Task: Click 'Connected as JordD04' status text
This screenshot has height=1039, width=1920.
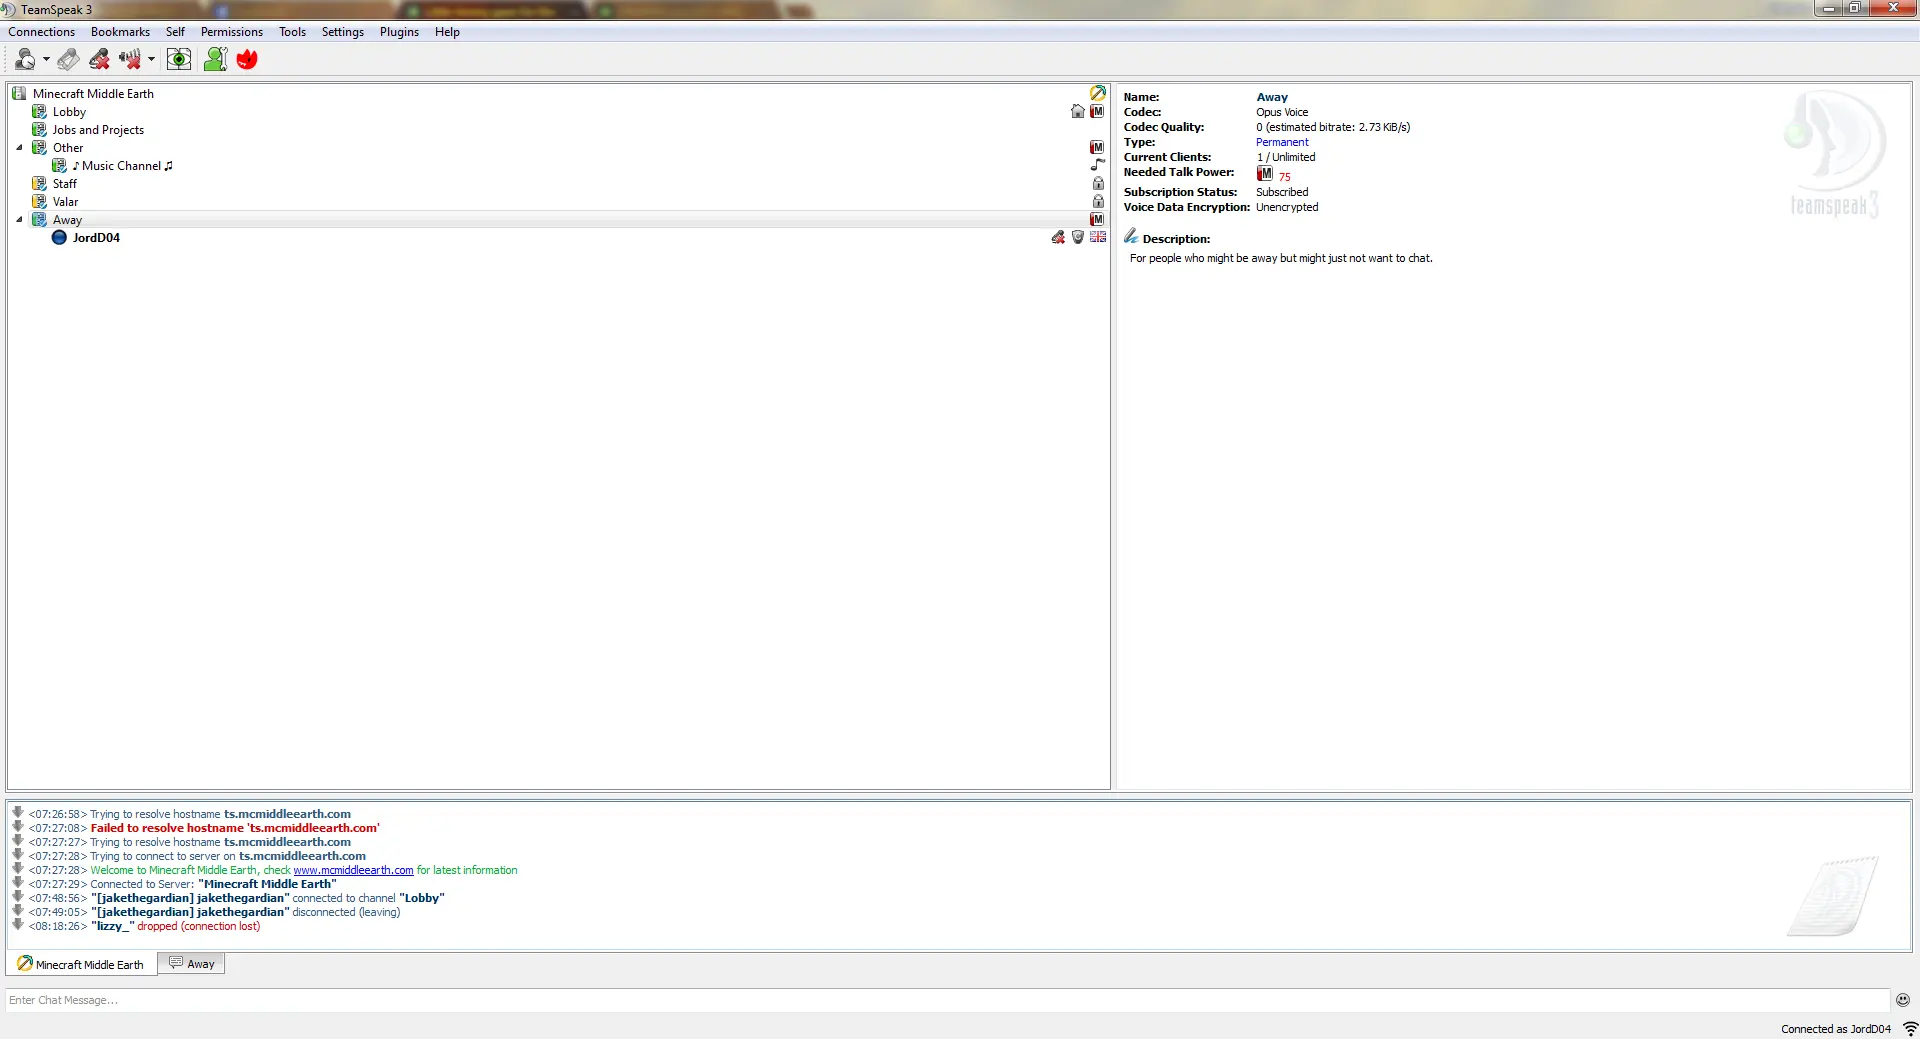Action: pyautogui.click(x=1836, y=1029)
